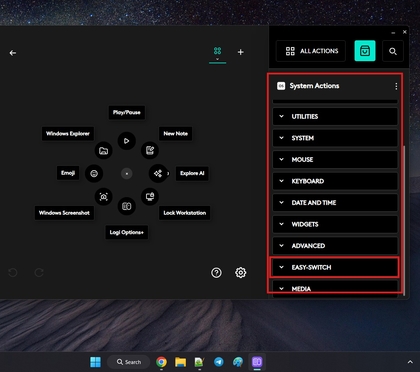
Task: Show hidden system tray icons chevron
Action: pos(410,362)
